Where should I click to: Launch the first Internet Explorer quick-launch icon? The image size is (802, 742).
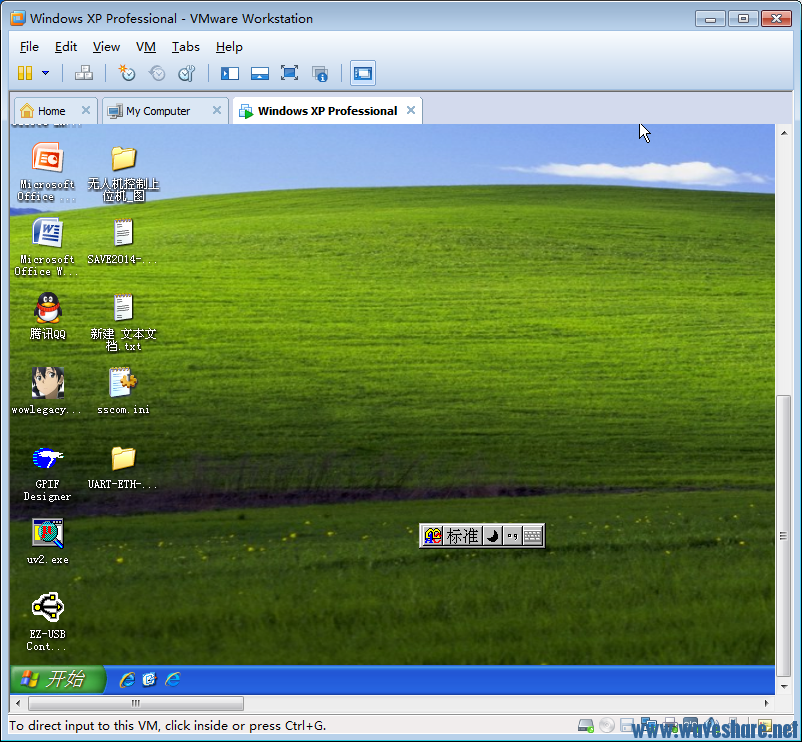pyautogui.click(x=127, y=680)
